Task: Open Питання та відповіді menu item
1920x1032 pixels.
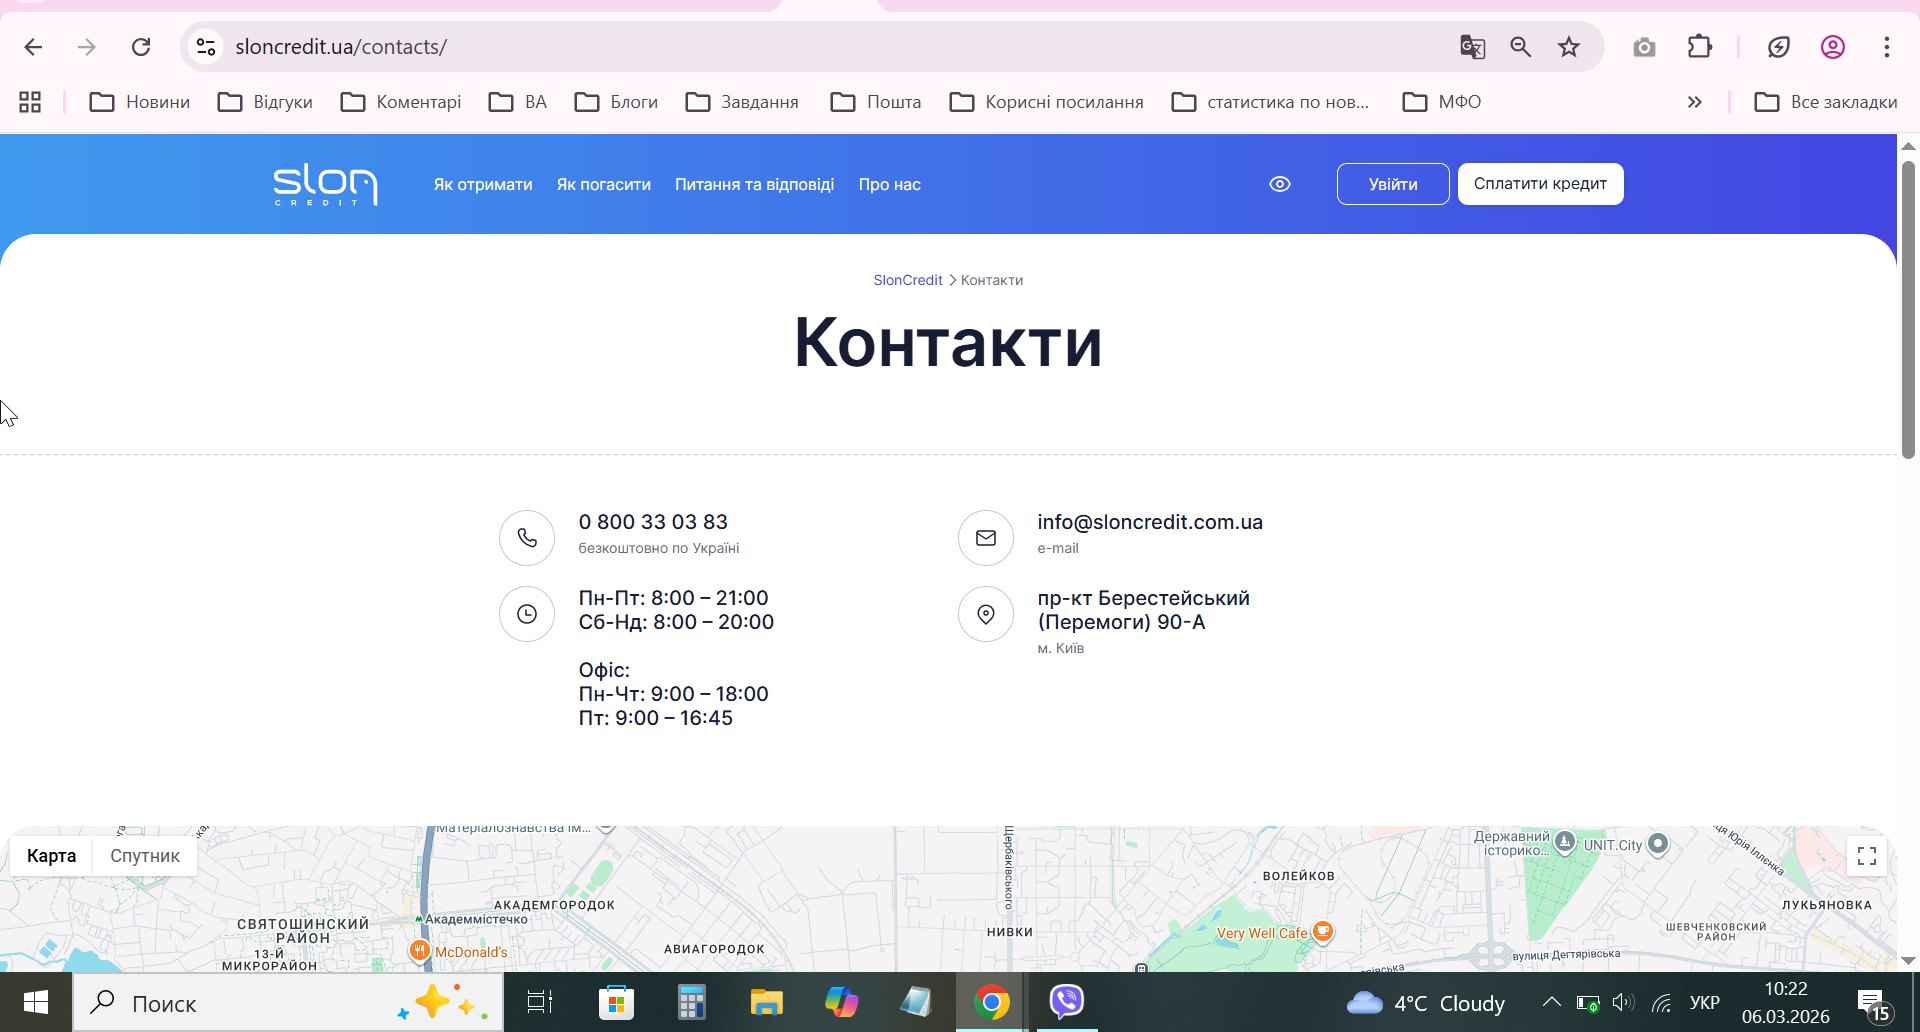Action: [754, 185]
